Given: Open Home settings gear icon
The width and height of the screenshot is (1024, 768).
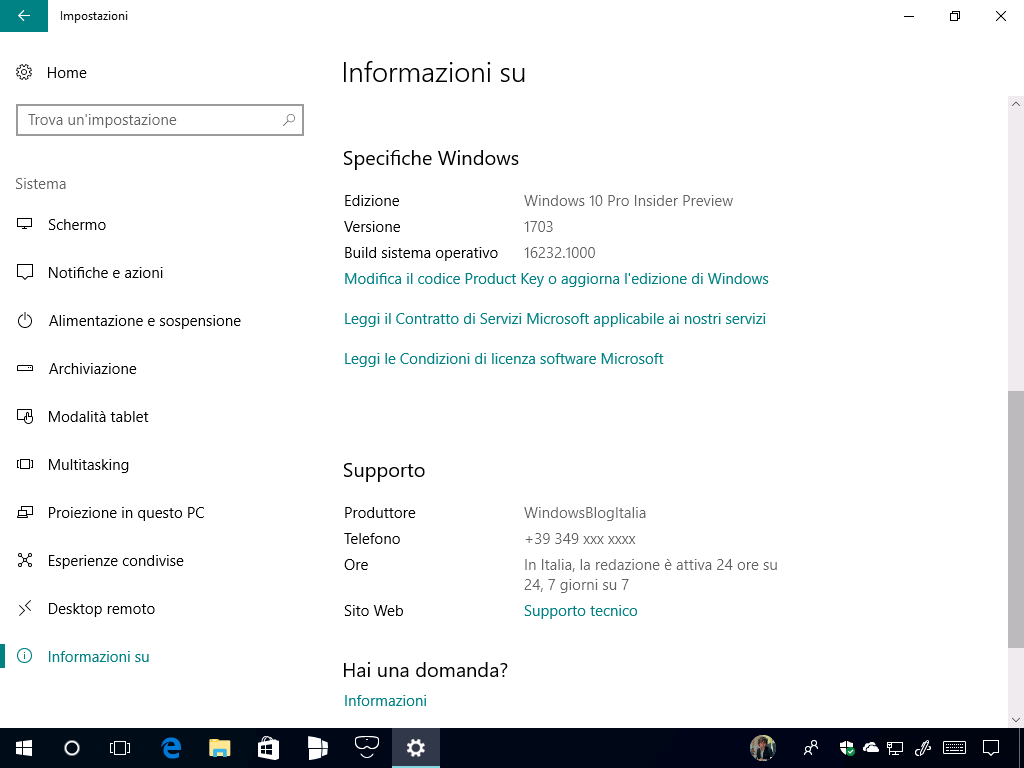Looking at the screenshot, I should (x=24, y=72).
